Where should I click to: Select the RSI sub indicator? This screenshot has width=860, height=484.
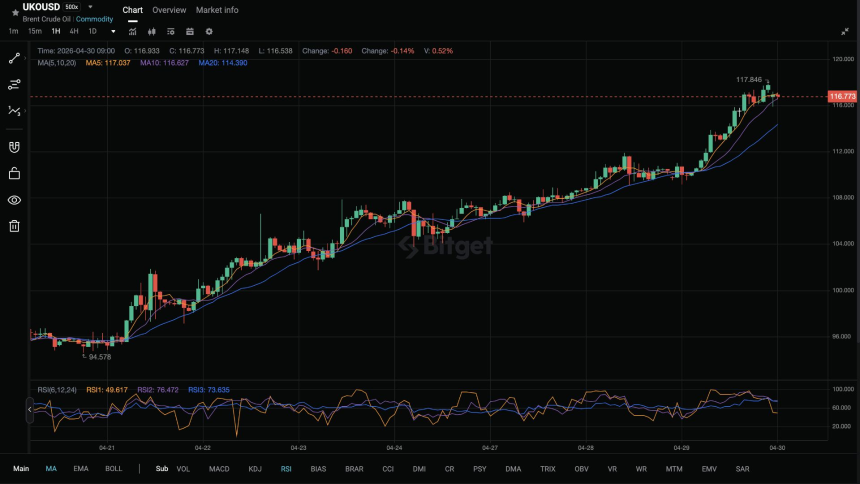point(286,469)
